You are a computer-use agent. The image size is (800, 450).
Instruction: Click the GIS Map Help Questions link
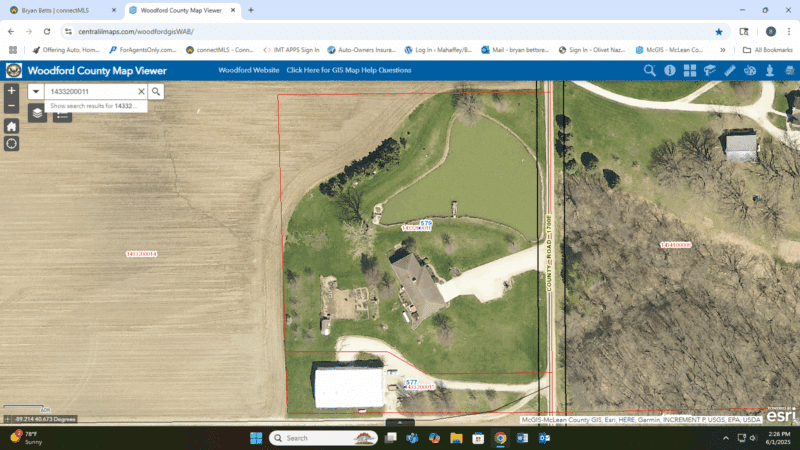[x=348, y=71]
